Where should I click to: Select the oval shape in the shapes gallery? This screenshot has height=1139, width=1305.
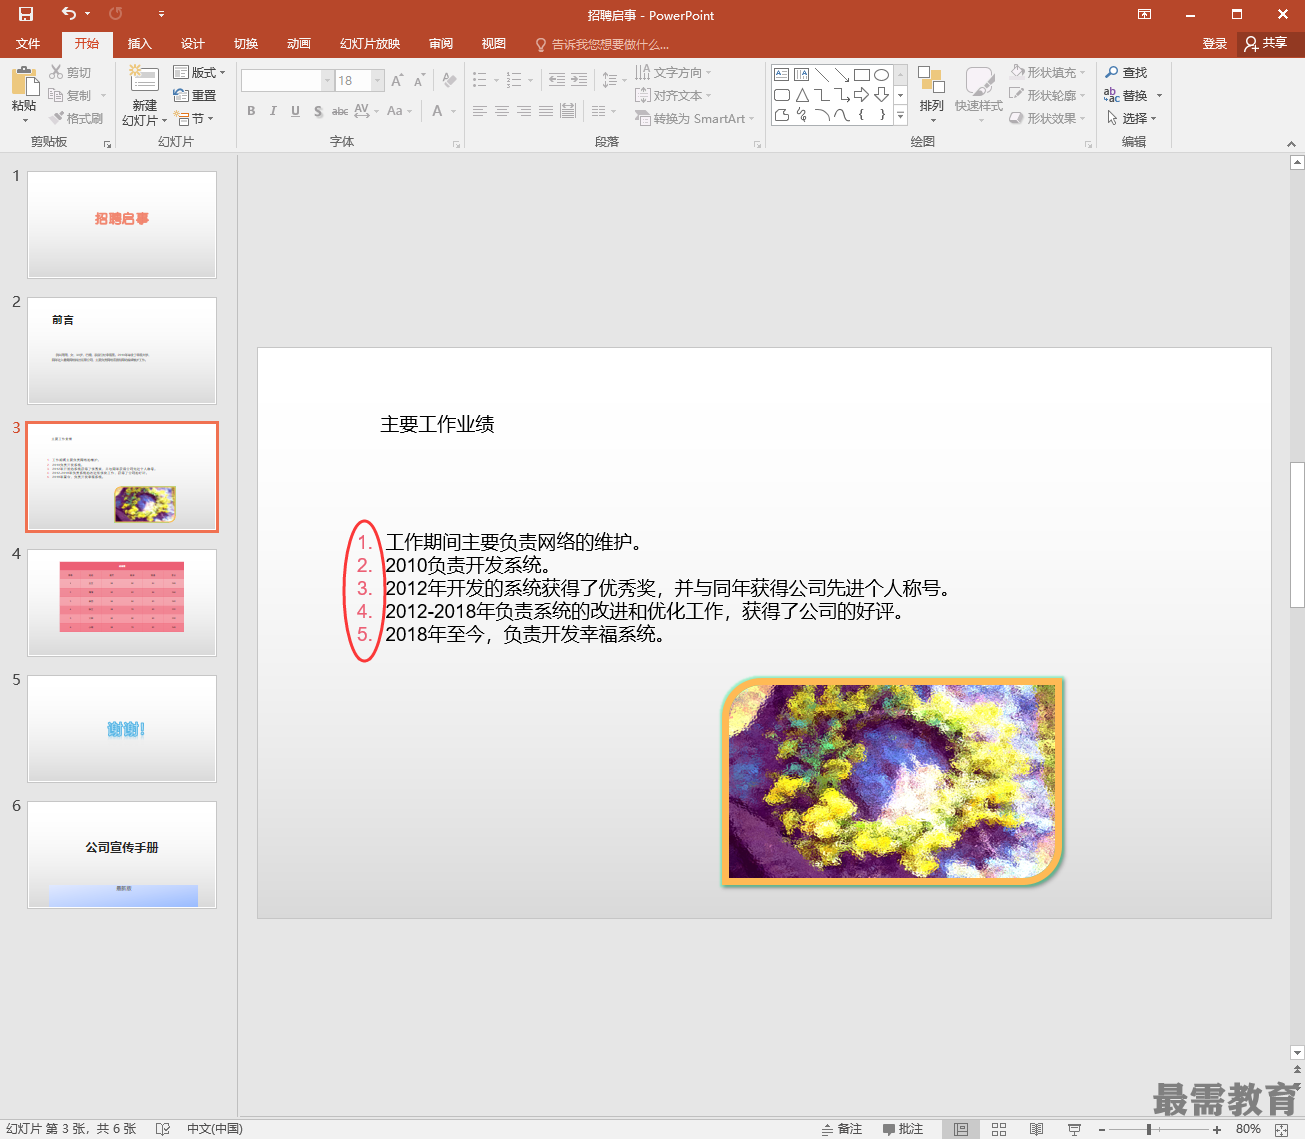[x=881, y=75]
